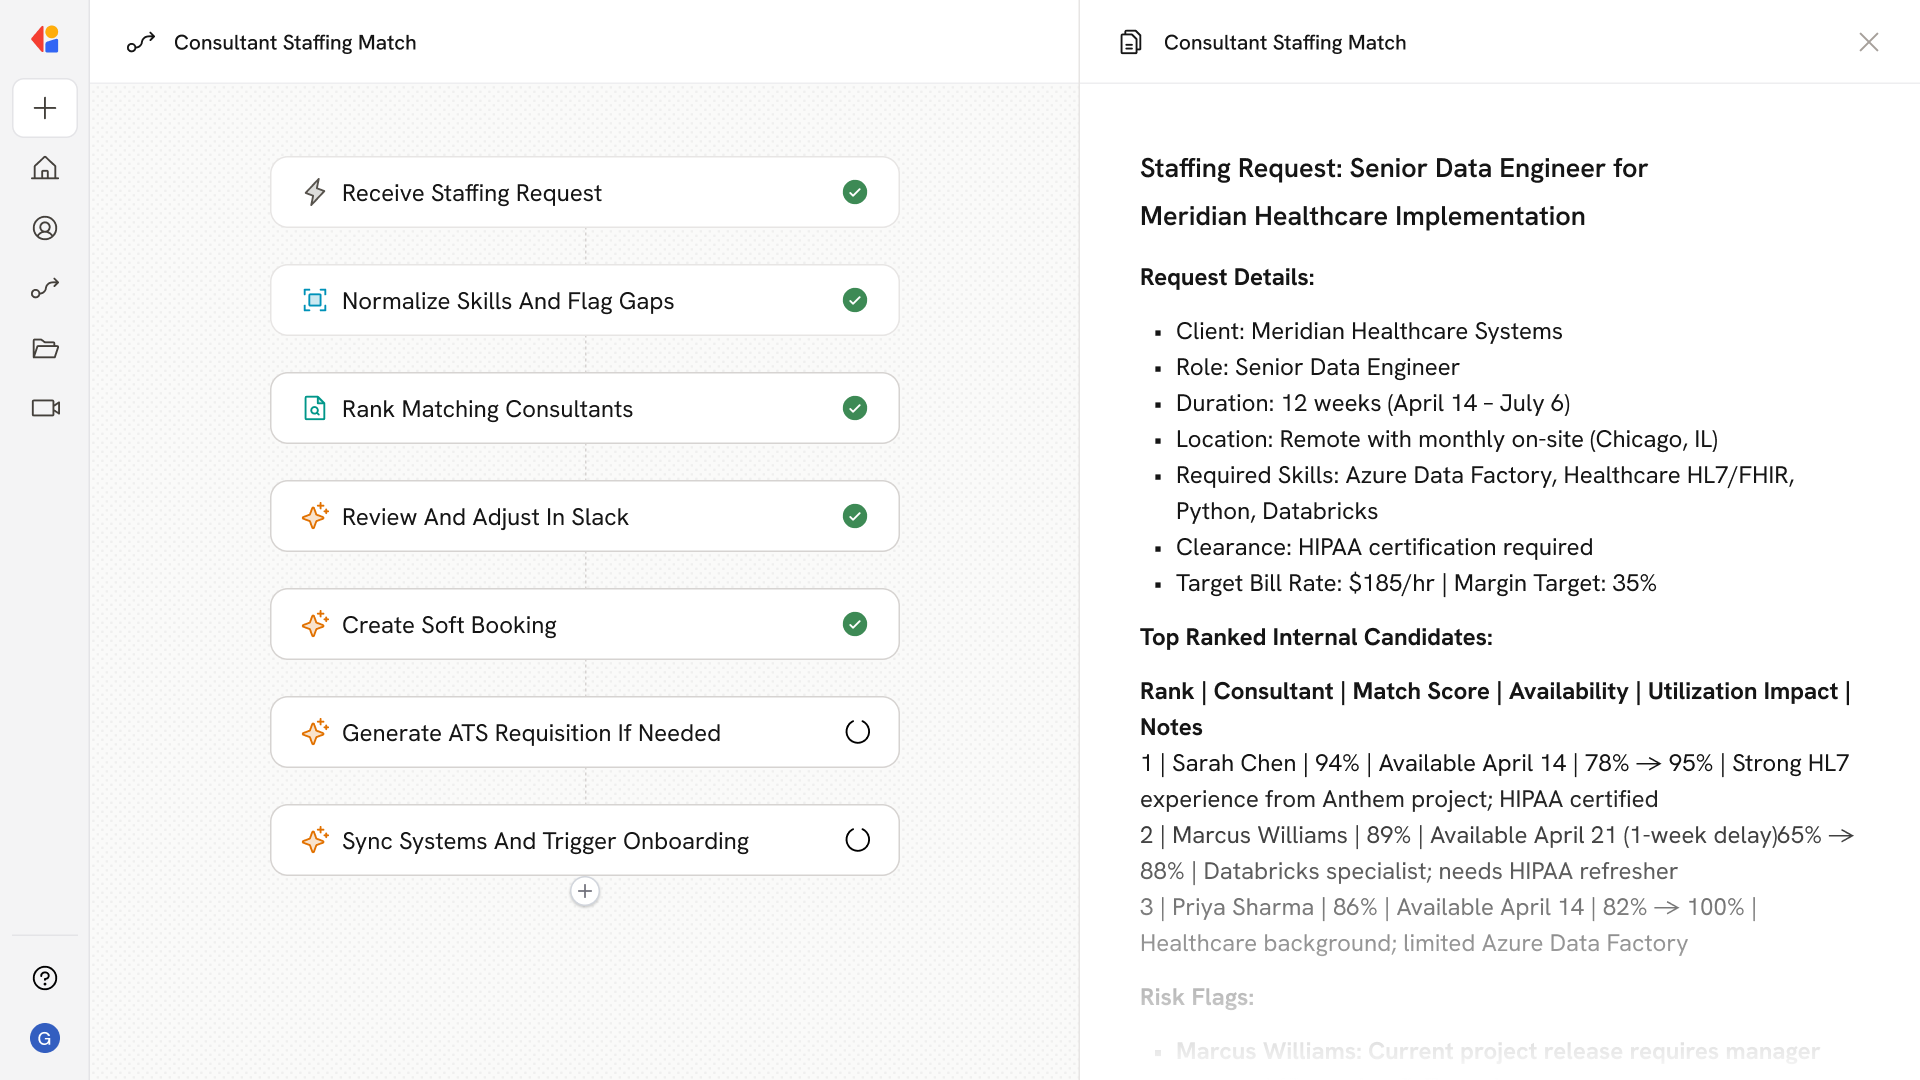The image size is (1920, 1080).
Task: Click pending status circle on Generate ATS Requisition
Action: 857,732
